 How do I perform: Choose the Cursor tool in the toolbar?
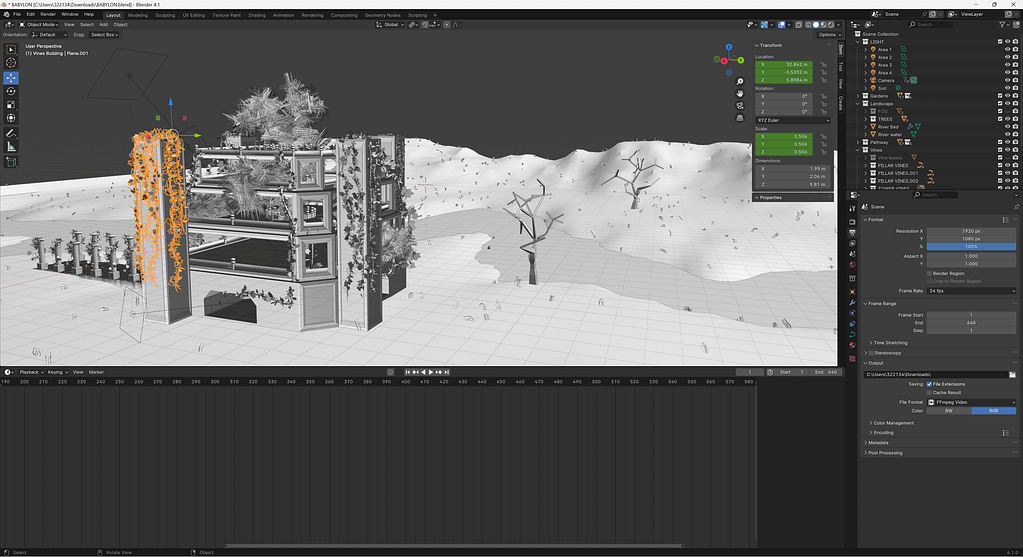(11, 63)
